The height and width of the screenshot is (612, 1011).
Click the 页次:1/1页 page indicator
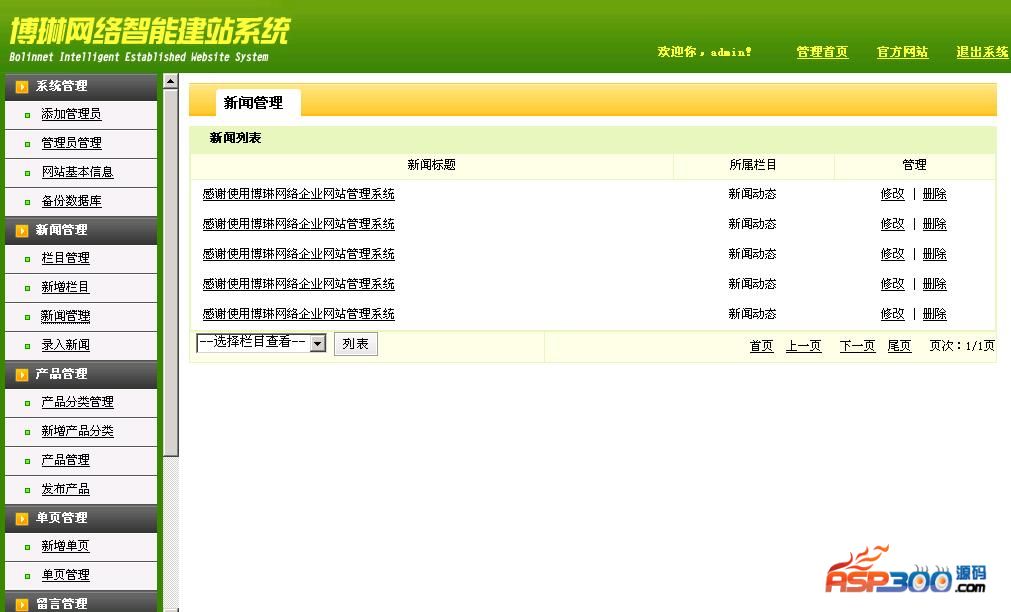(x=961, y=346)
